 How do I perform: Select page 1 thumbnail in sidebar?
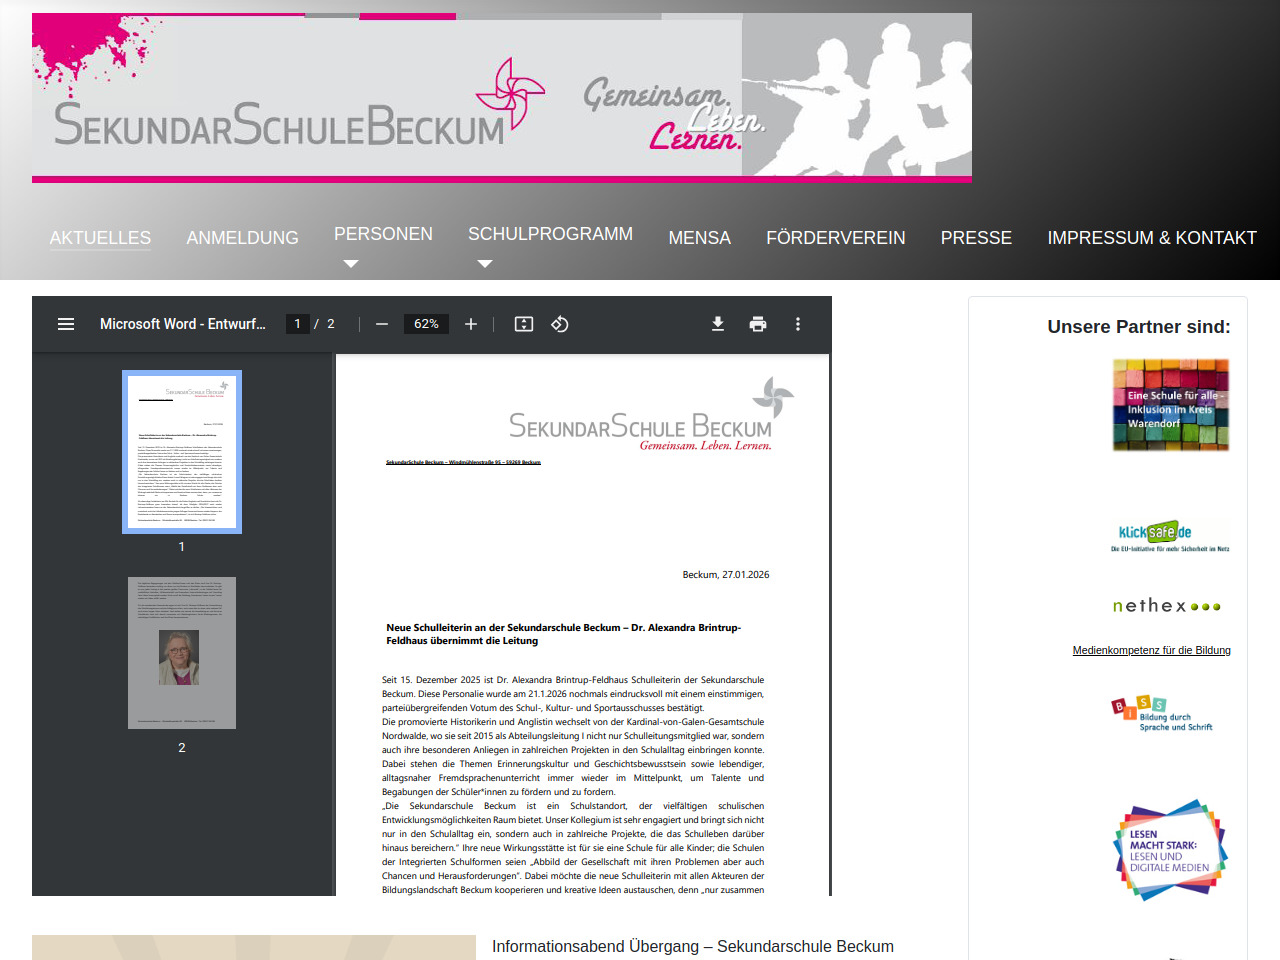coord(182,452)
